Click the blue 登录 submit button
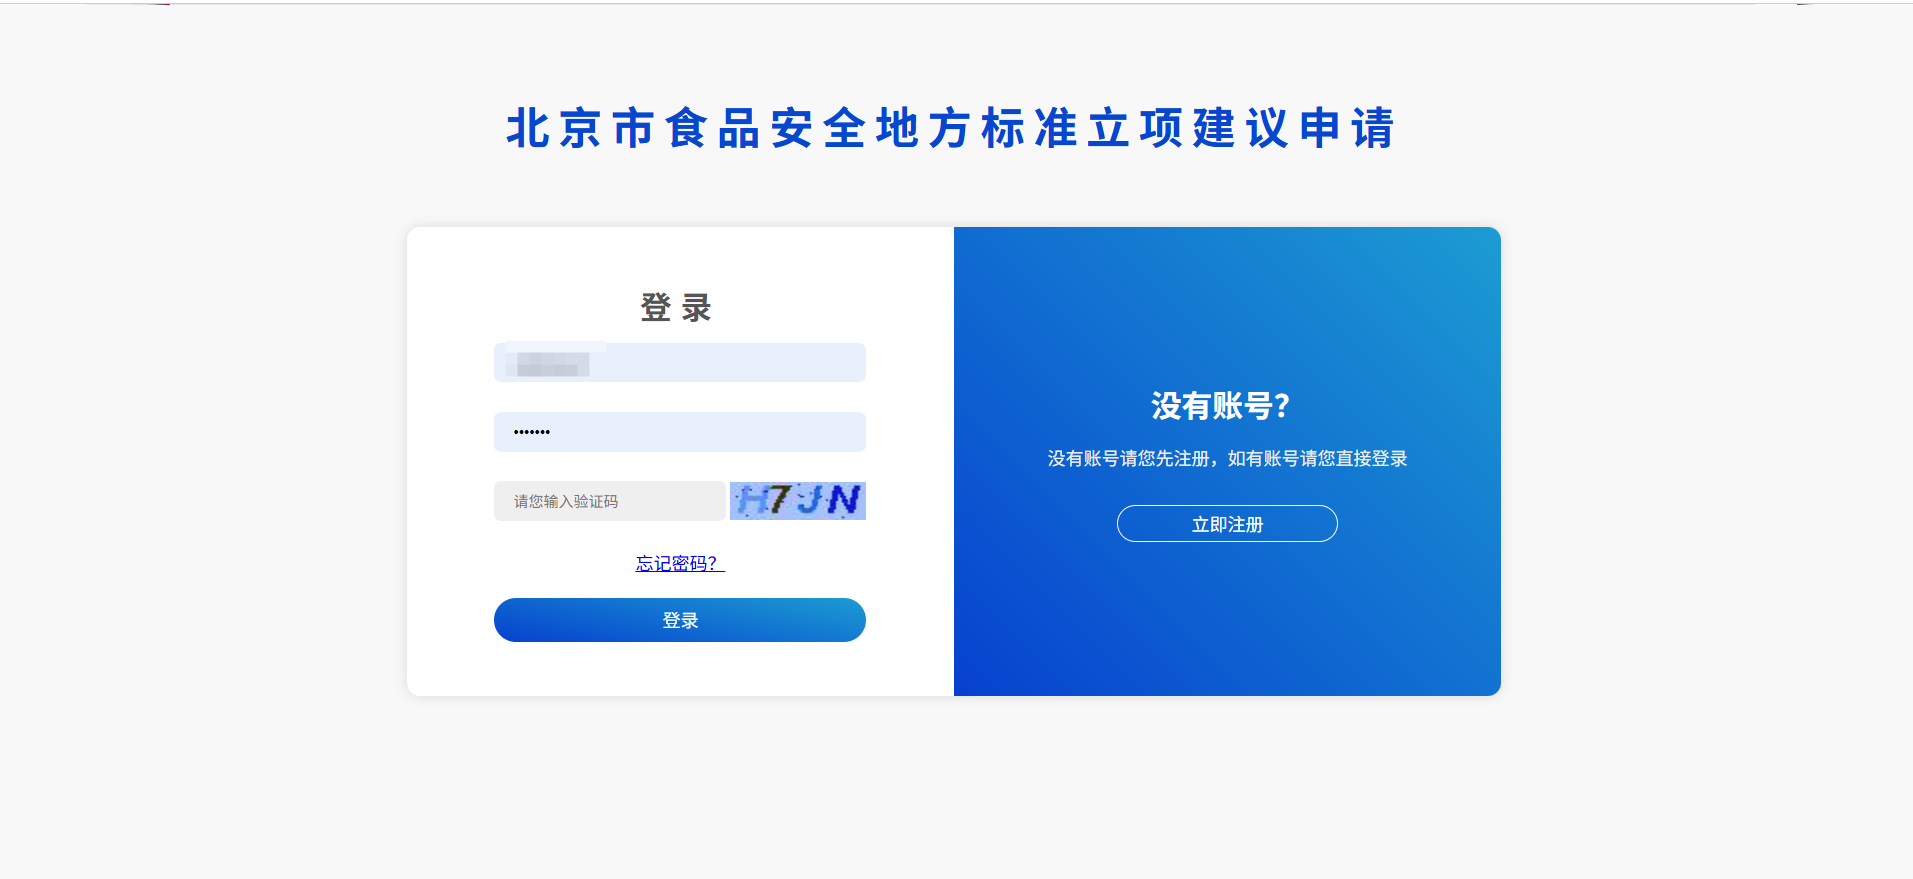 coord(680,620)
